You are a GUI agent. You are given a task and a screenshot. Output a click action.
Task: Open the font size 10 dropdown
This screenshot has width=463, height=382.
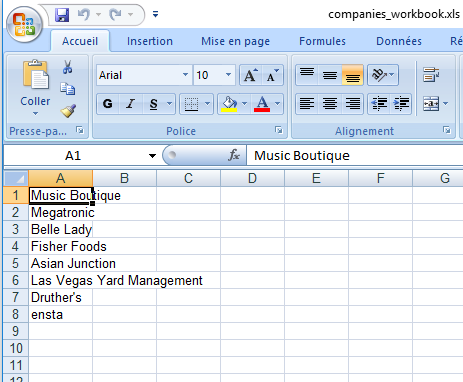tap(228, 75)
